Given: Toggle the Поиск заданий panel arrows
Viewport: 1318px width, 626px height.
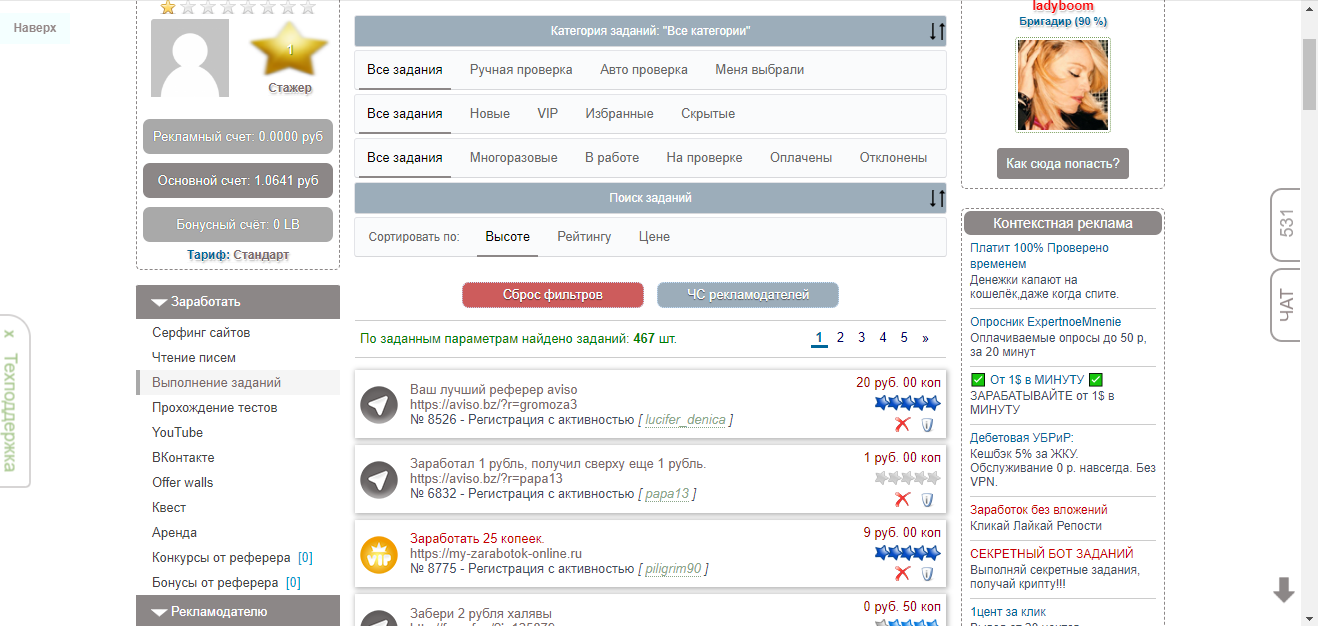Looking at the screenshot, I should [x=936, y=198].
